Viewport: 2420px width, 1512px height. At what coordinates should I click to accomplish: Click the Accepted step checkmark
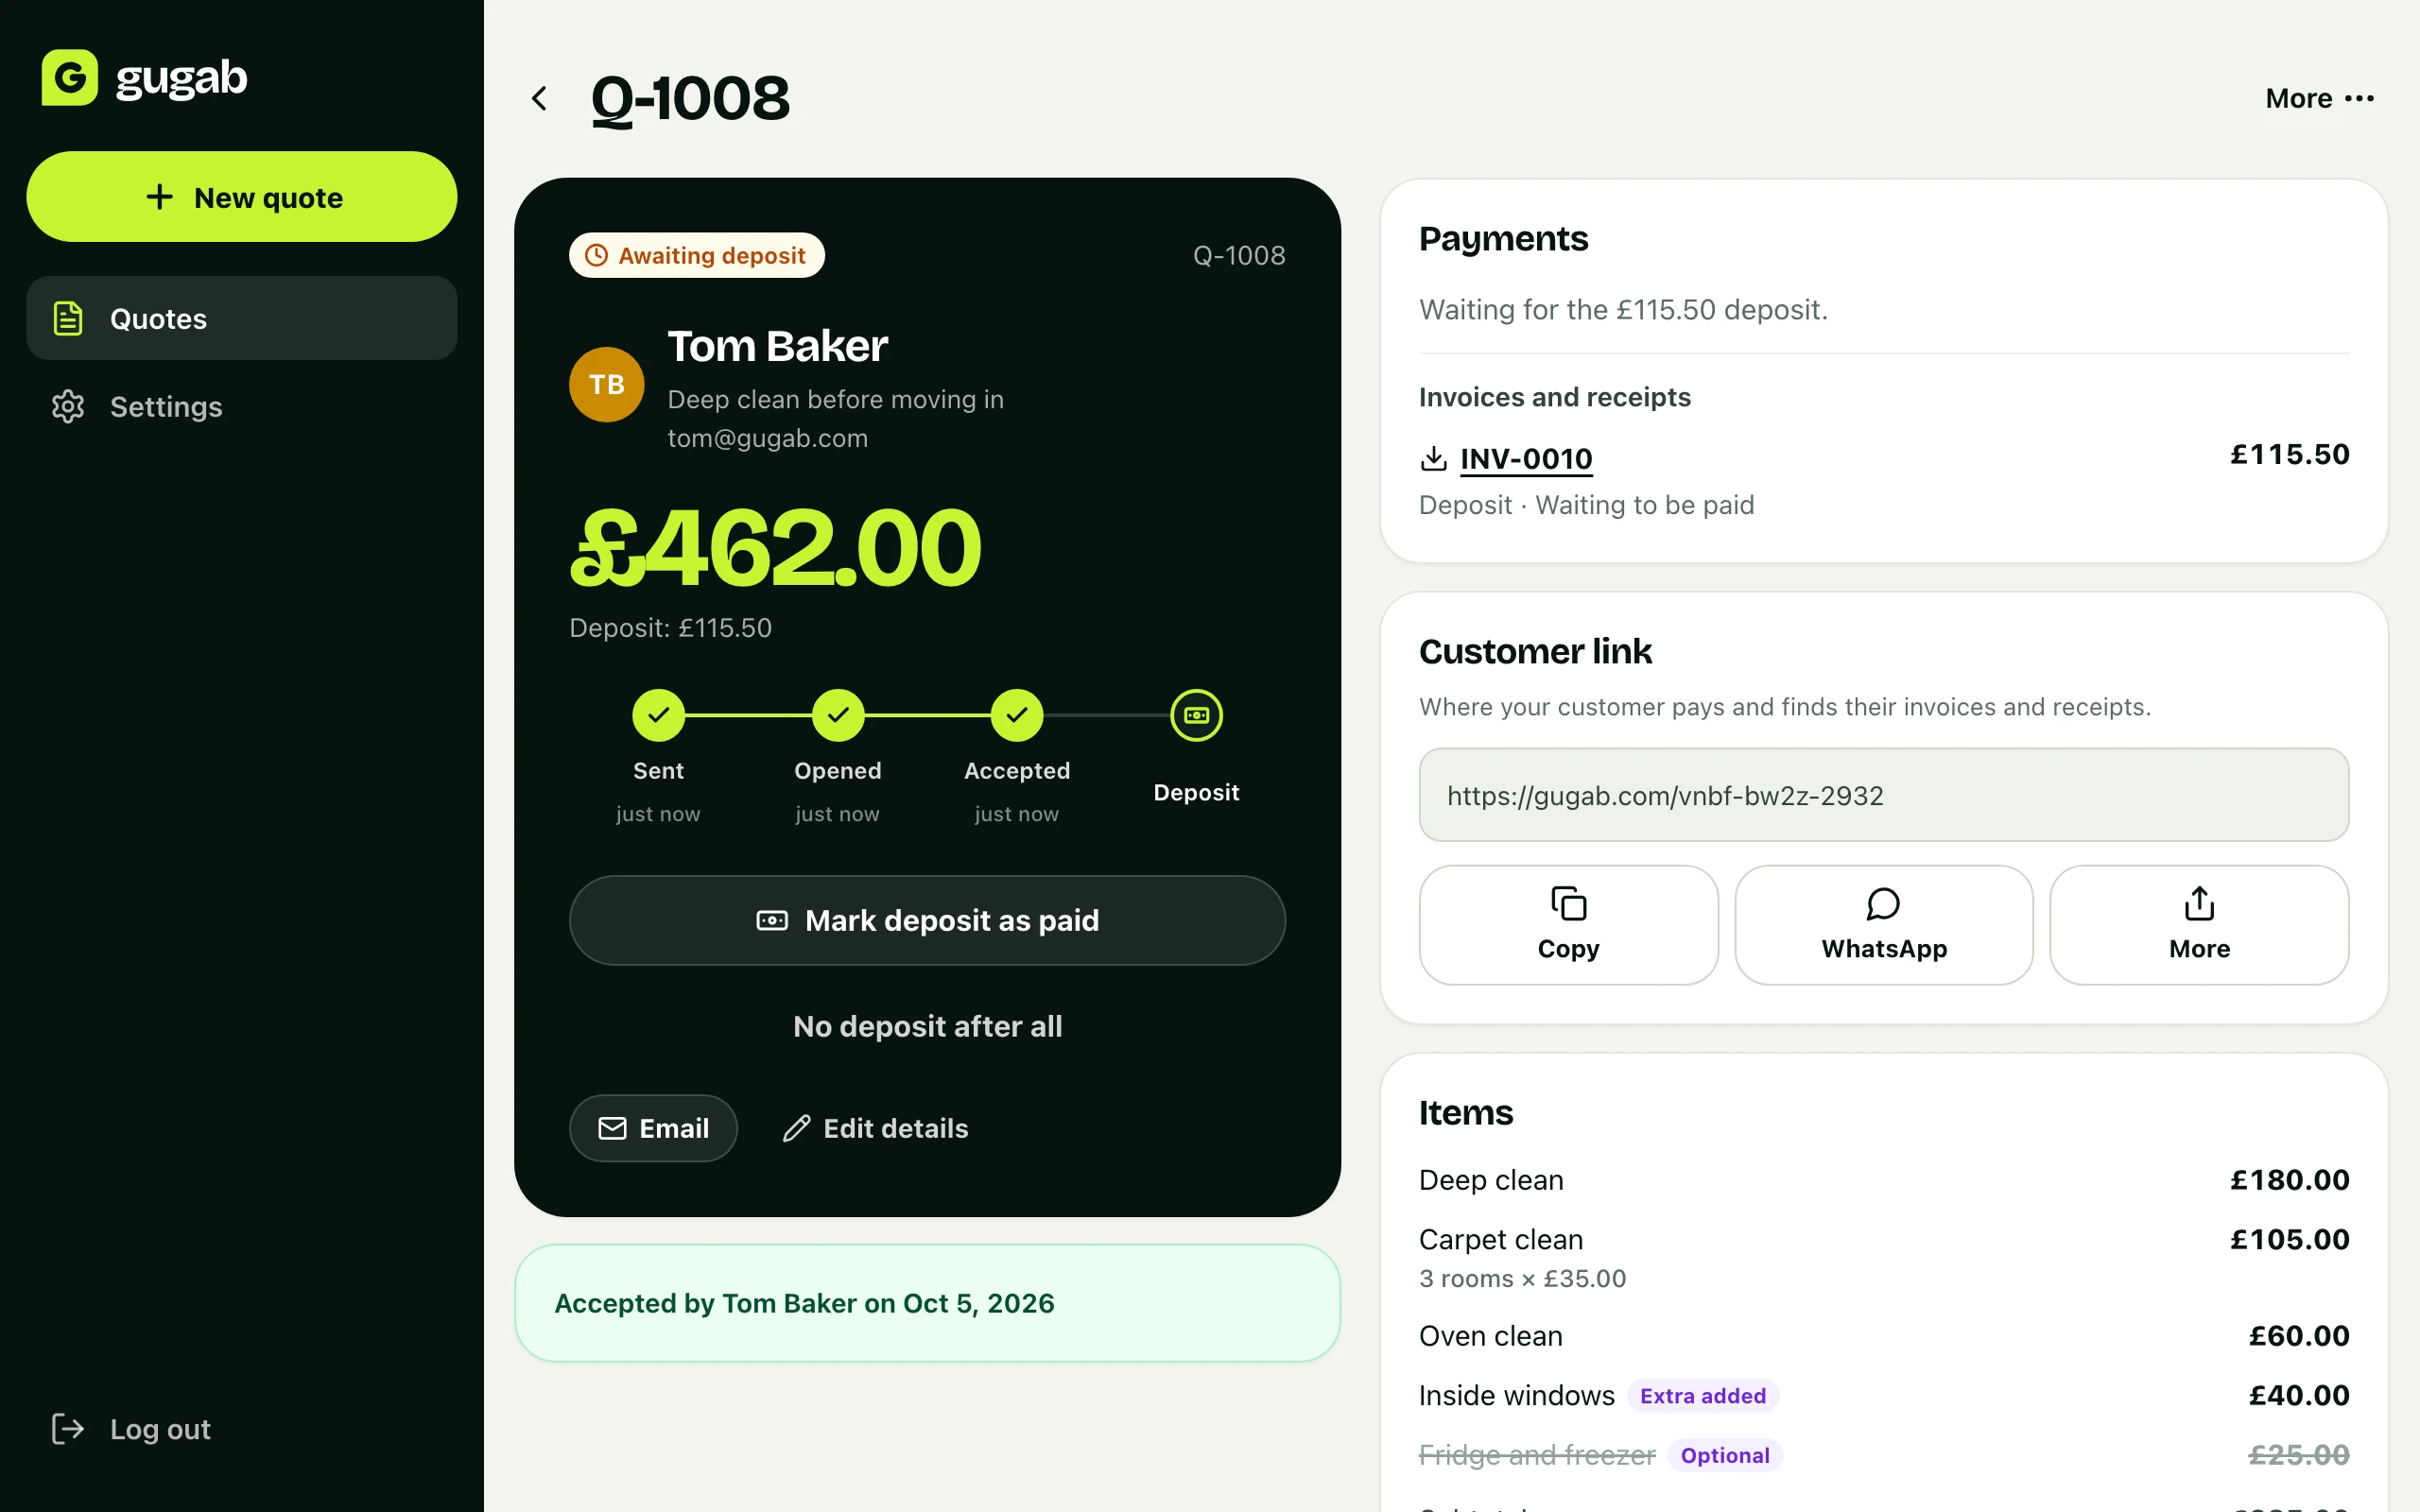pos(1017,715)
